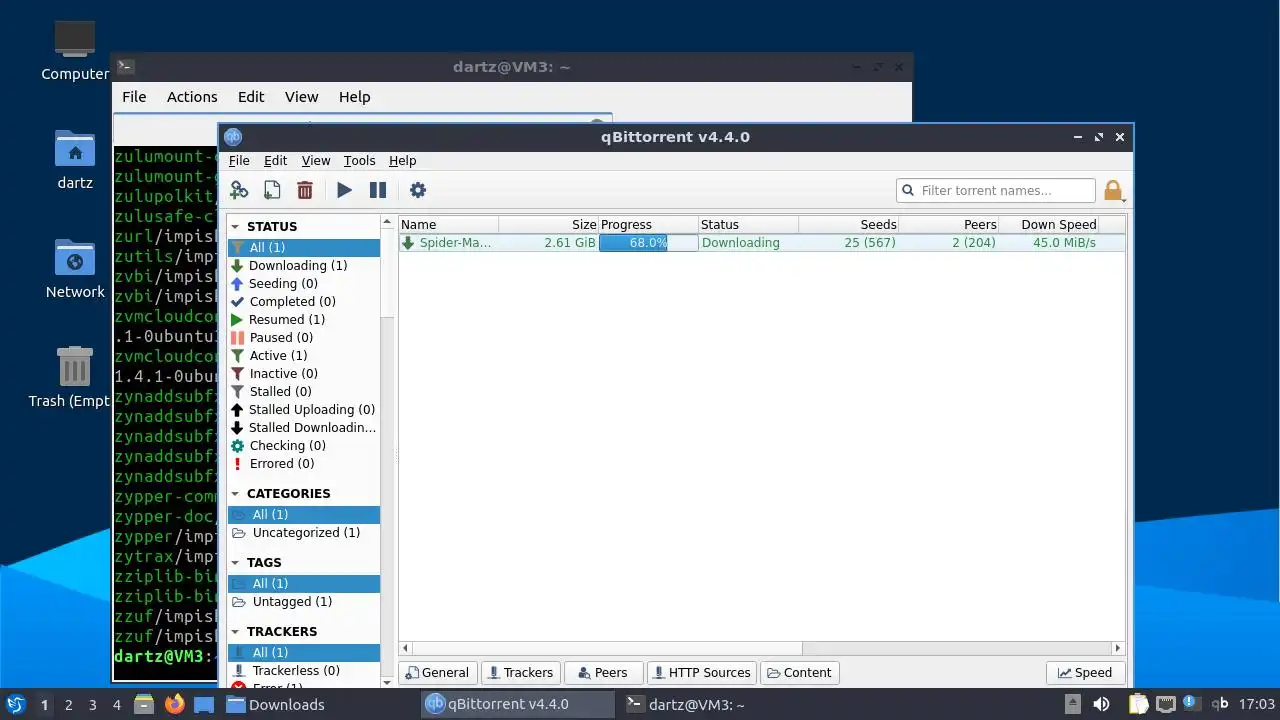Select the Active (1) status filter
The height and width of the screenshot is (720, 1280).
tap(304, 355)
